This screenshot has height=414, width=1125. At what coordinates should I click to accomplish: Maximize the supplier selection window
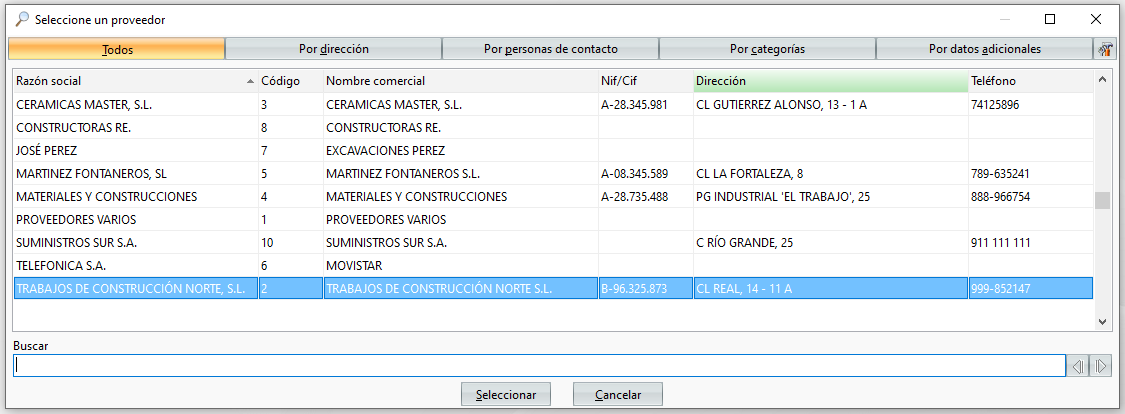[1050, 19]
